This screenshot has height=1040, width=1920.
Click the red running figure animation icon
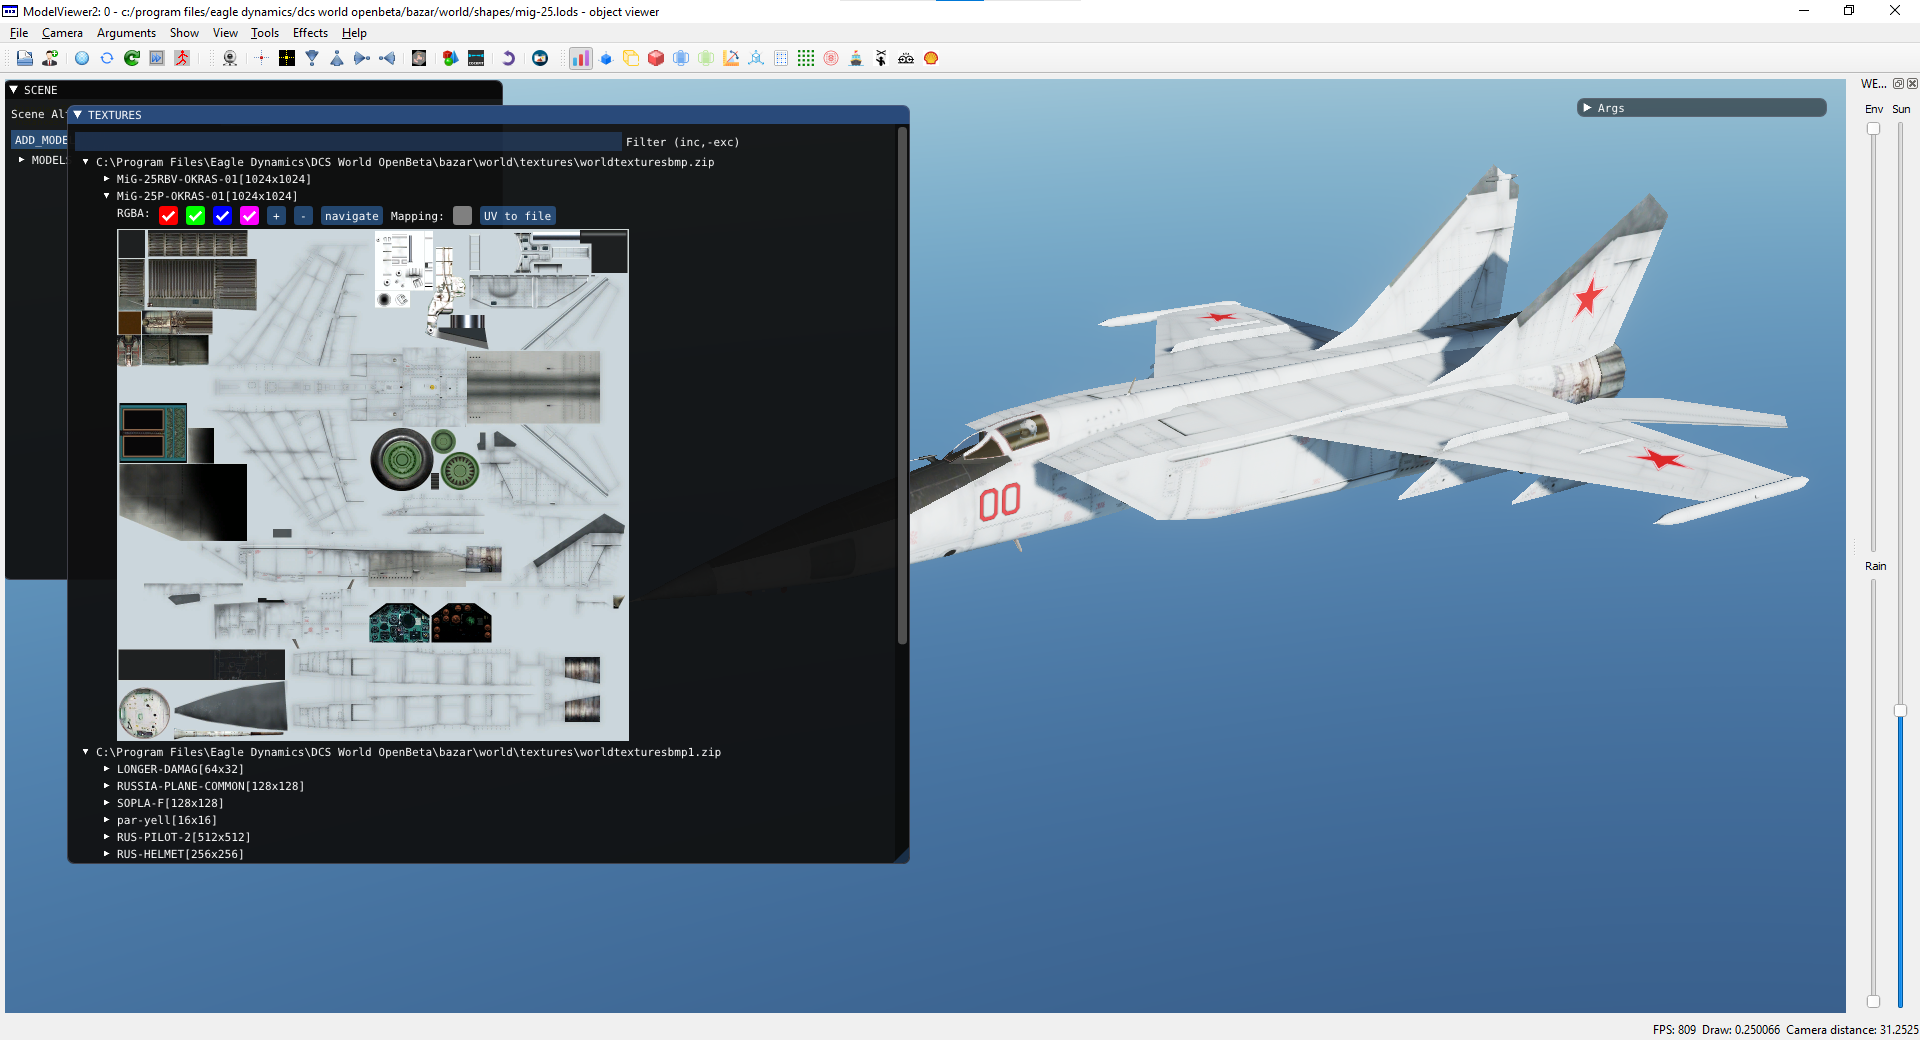click(x=182, y=58)
